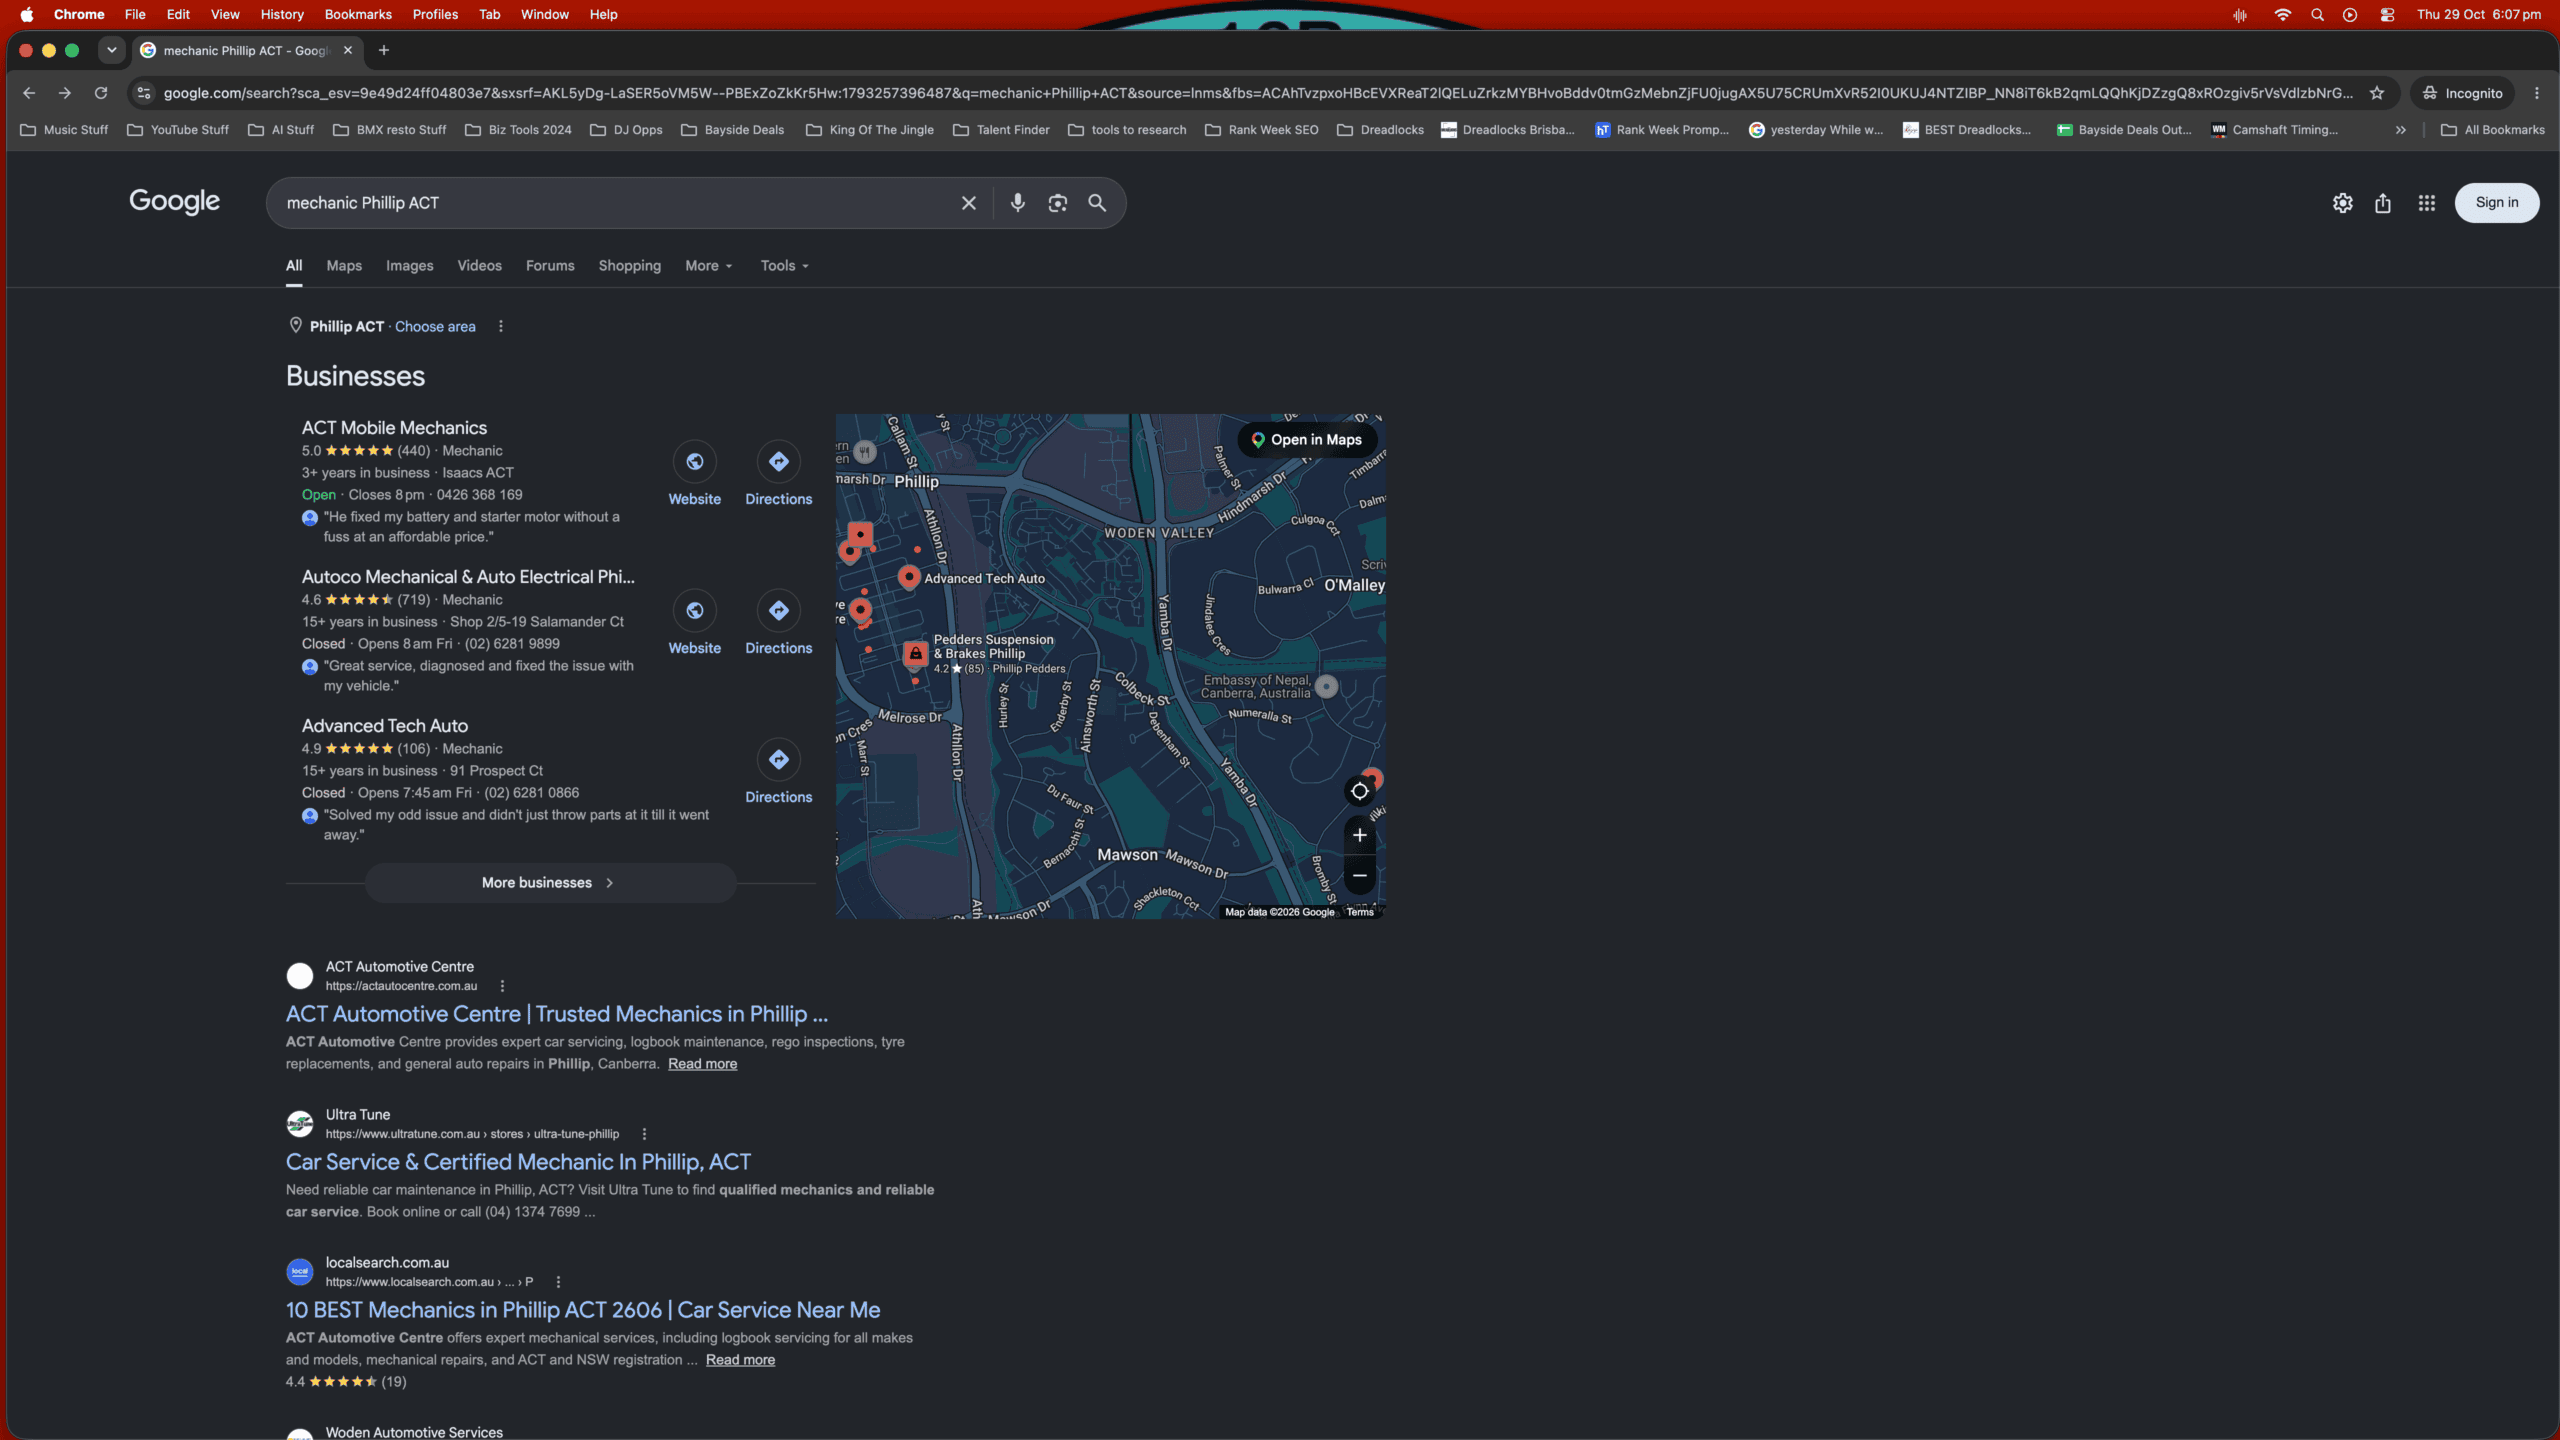Image resolution: width=2560 pixels, height=1440 pixels.
Task: Switch to Videos search tab
Action: click(x=480, y=266)
